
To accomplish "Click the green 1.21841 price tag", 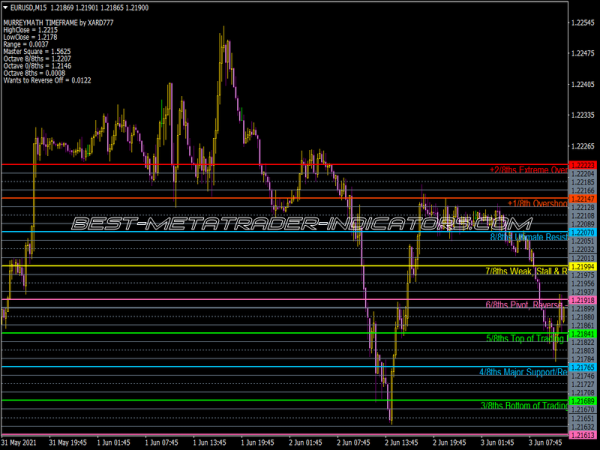I will coord(582,334).
